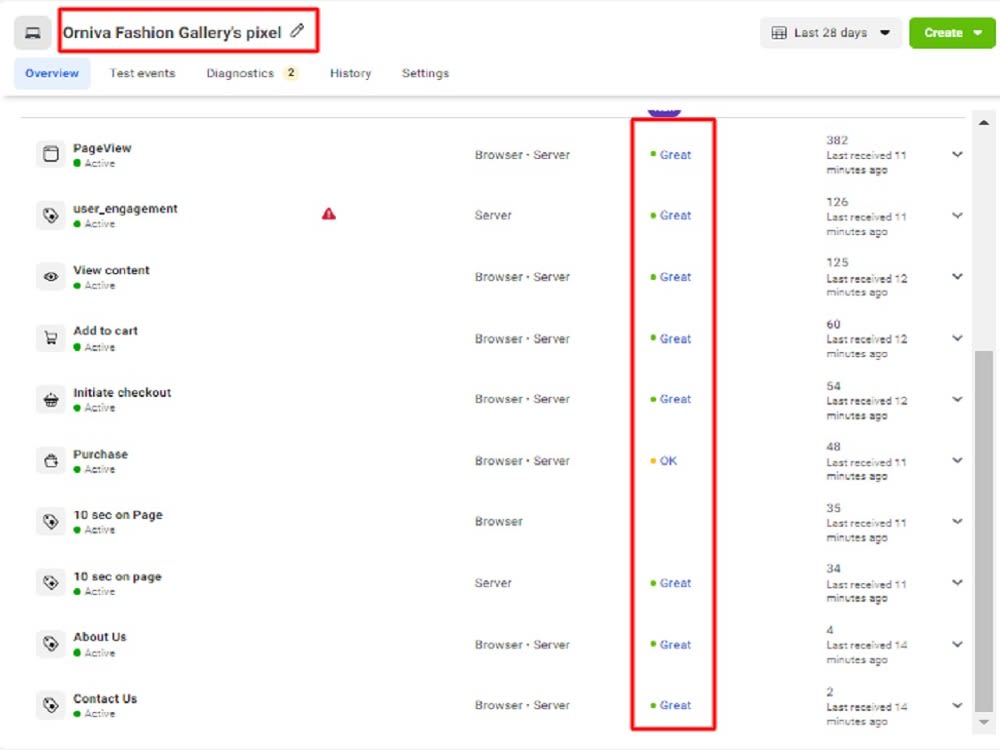Viewport: 1000px width, 750px height.
Task: Click the vertical scrollbar thumb
Action: [984, 530]
